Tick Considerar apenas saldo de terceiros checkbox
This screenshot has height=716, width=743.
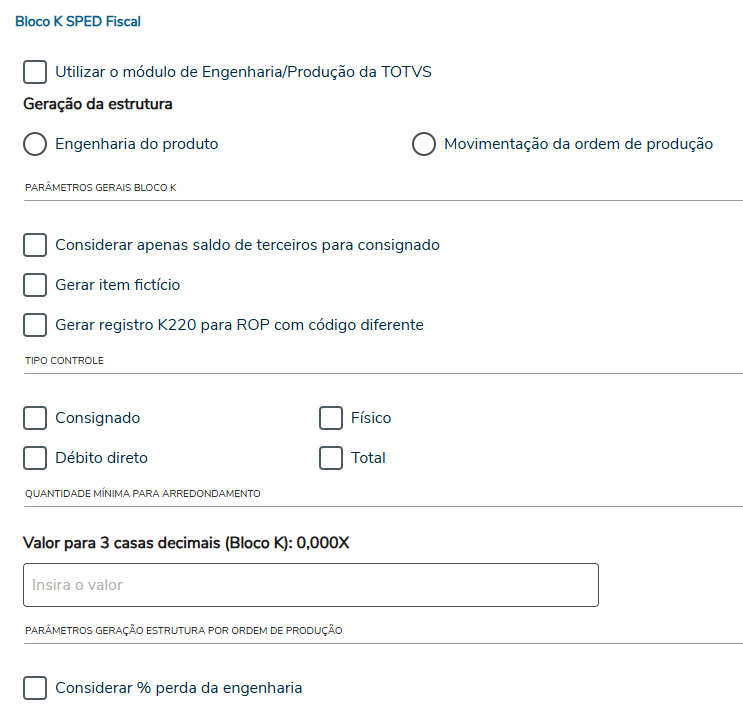click(x=35, y=245)
